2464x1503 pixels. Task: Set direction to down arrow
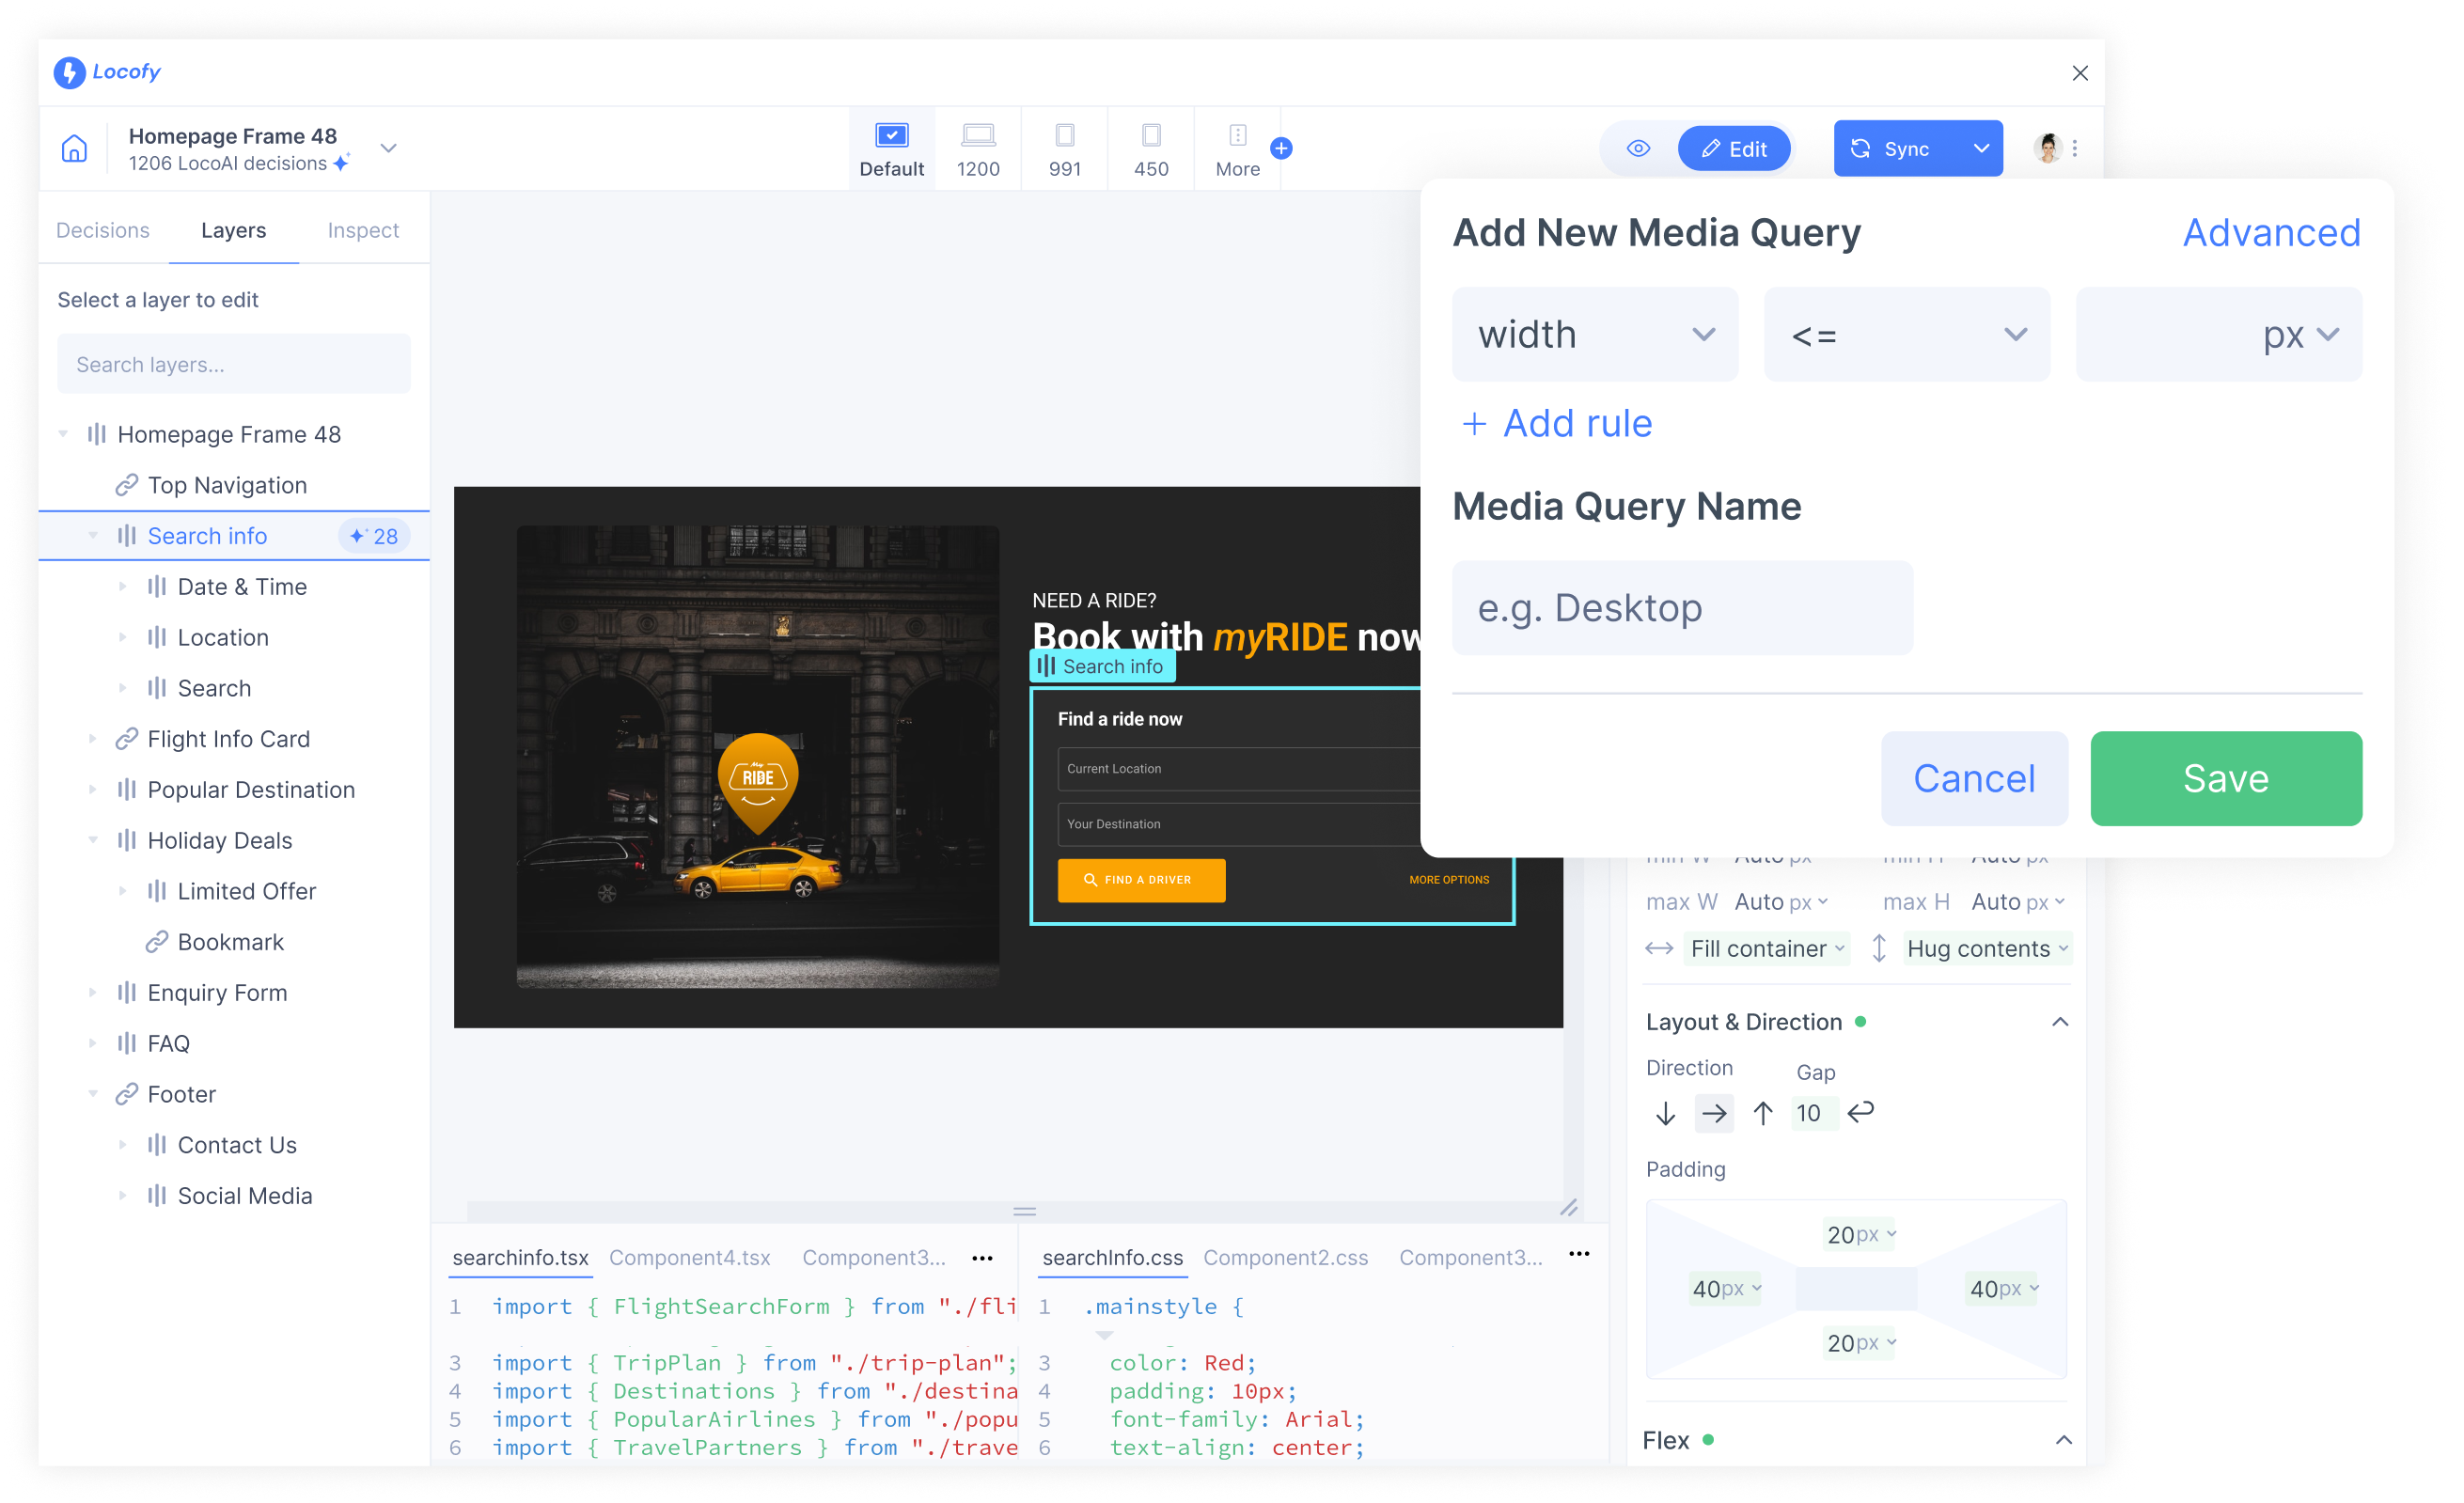pos(1665,1113)
